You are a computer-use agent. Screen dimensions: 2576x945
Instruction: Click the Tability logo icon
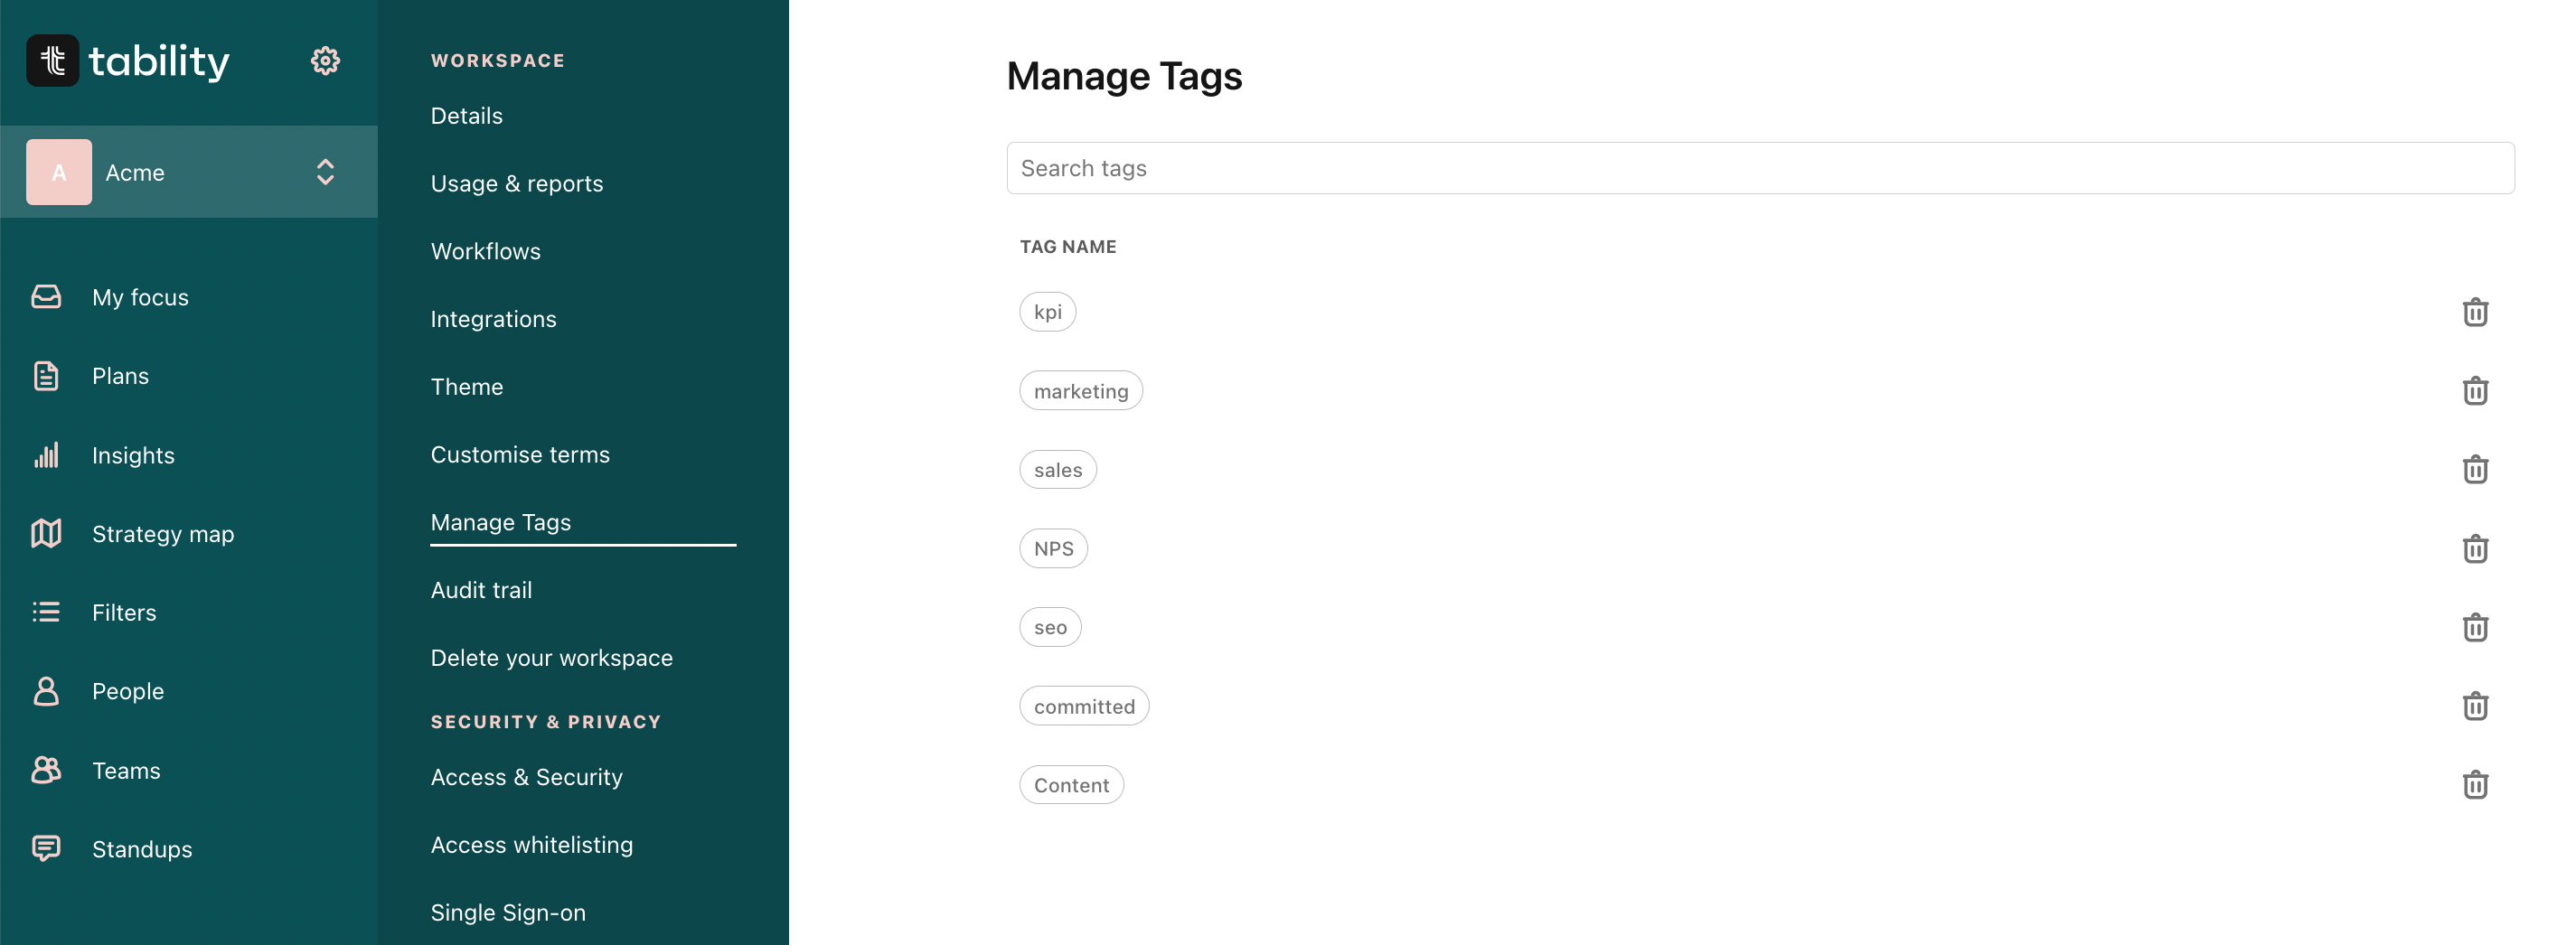coord(53,61)
